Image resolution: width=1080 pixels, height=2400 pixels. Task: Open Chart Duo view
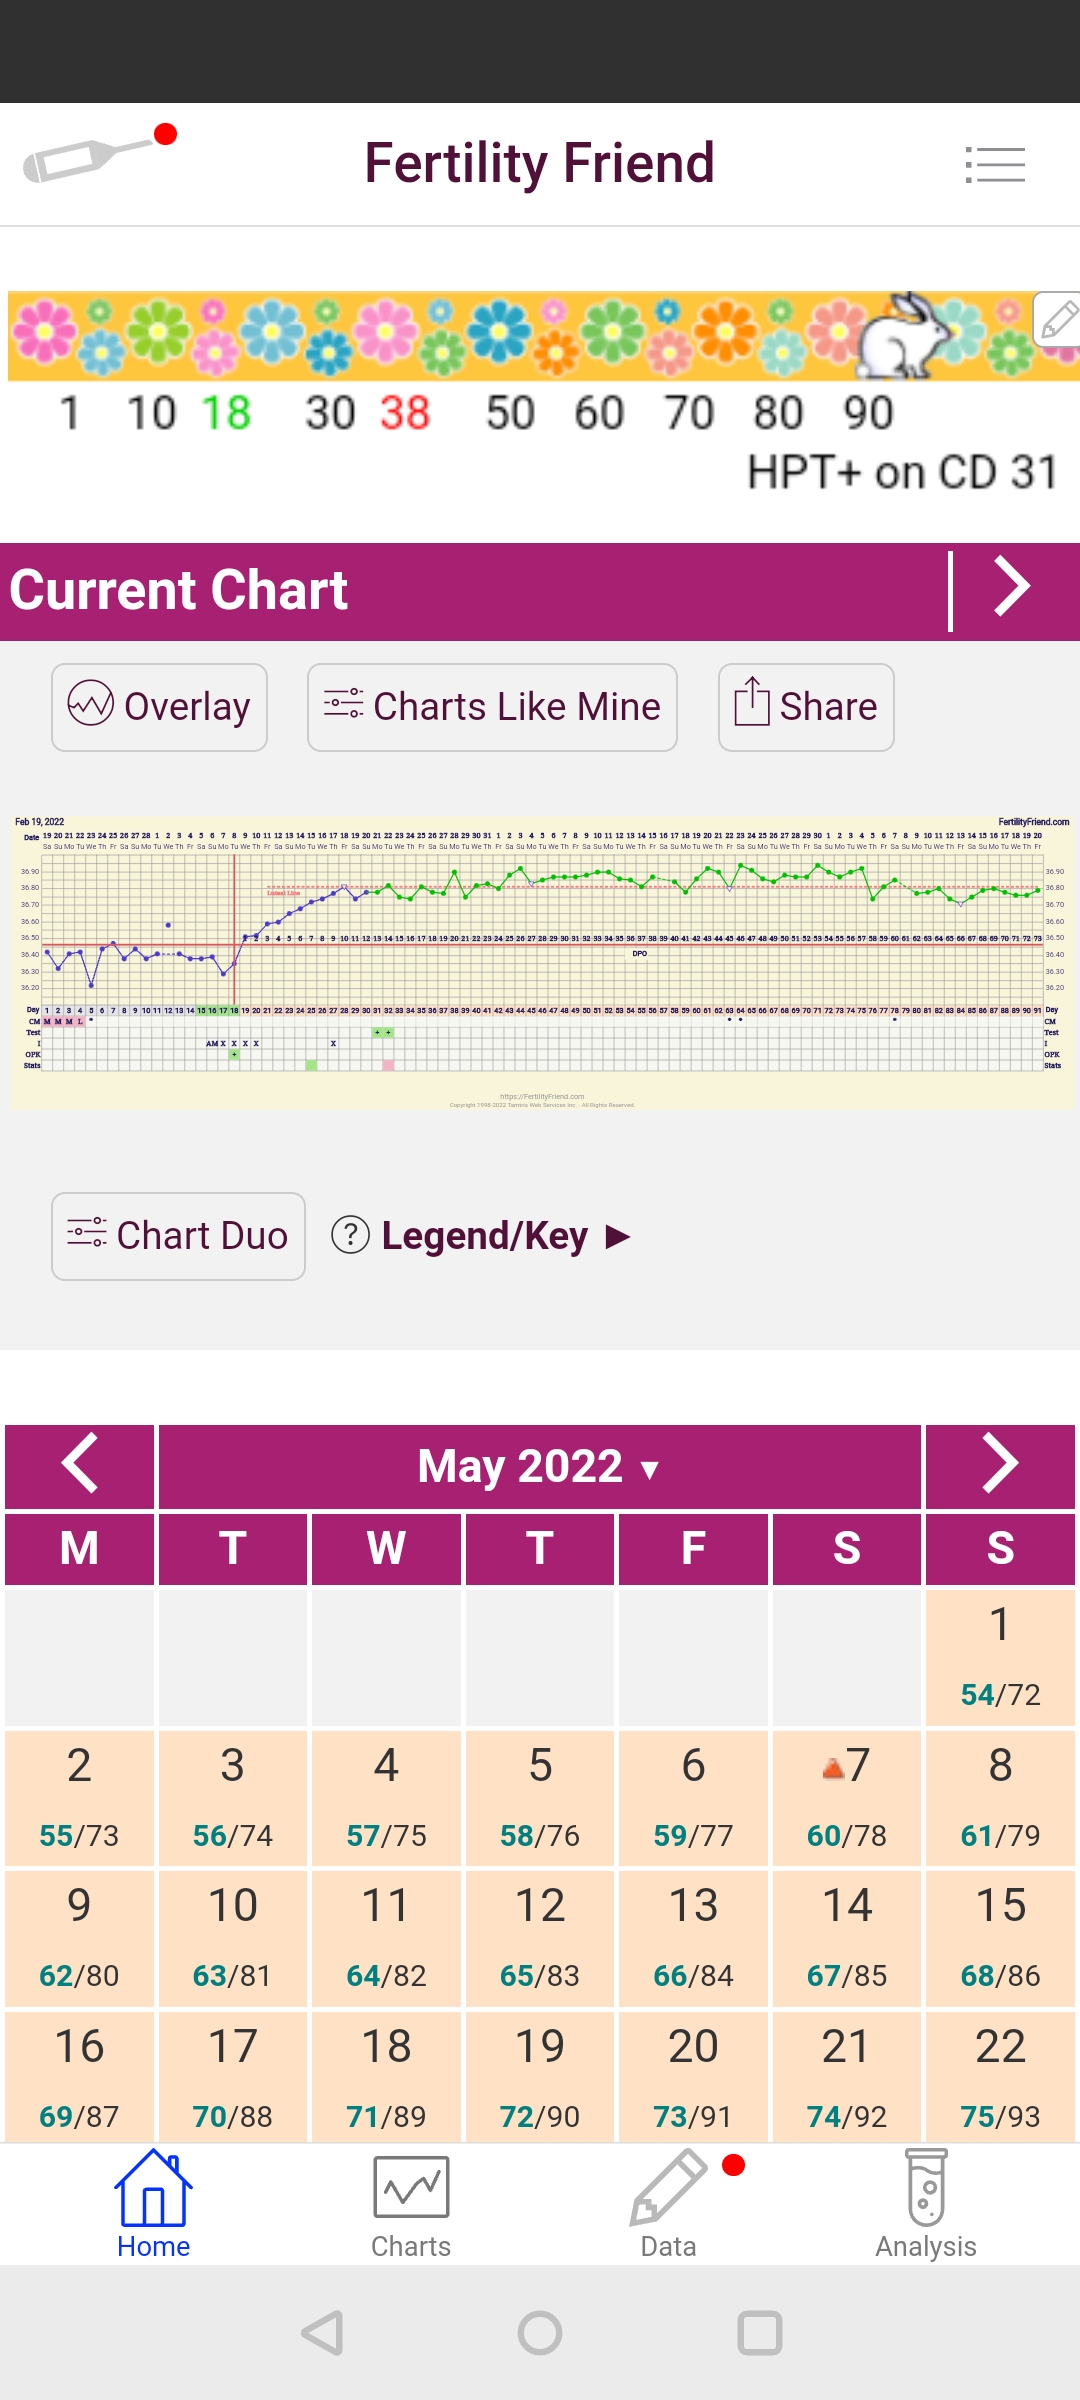(x=178, y=1236)
